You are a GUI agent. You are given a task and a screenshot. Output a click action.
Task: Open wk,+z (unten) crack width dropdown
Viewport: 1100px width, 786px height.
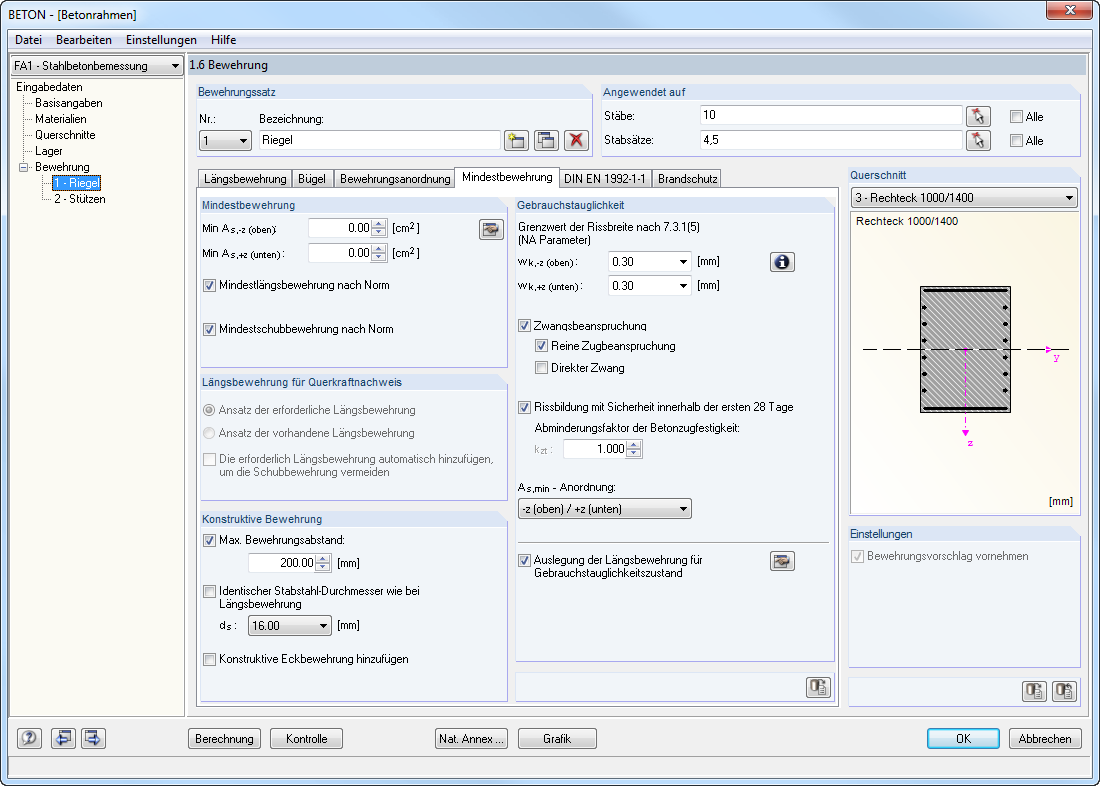click(x=650, y=286)
